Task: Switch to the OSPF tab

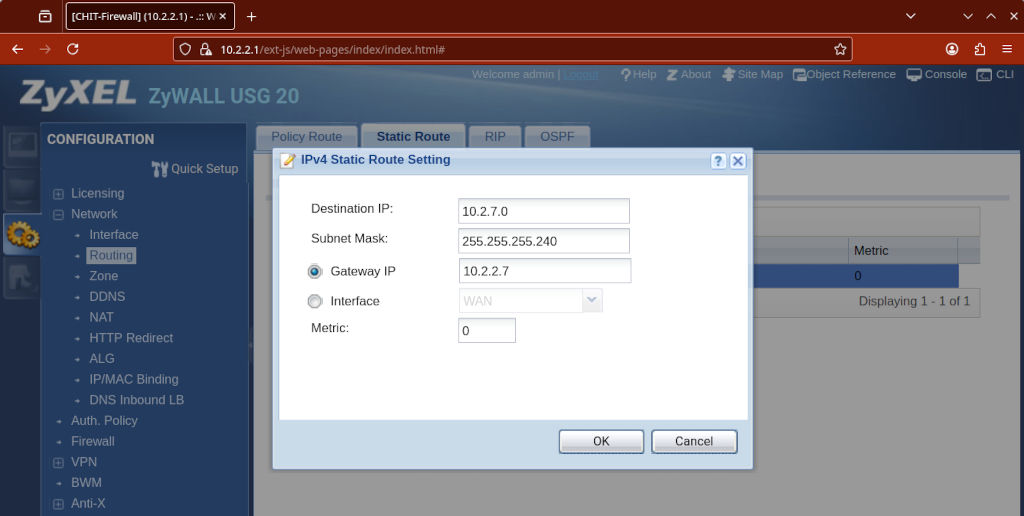Action: pyautogui.click(x=557, y=137)
